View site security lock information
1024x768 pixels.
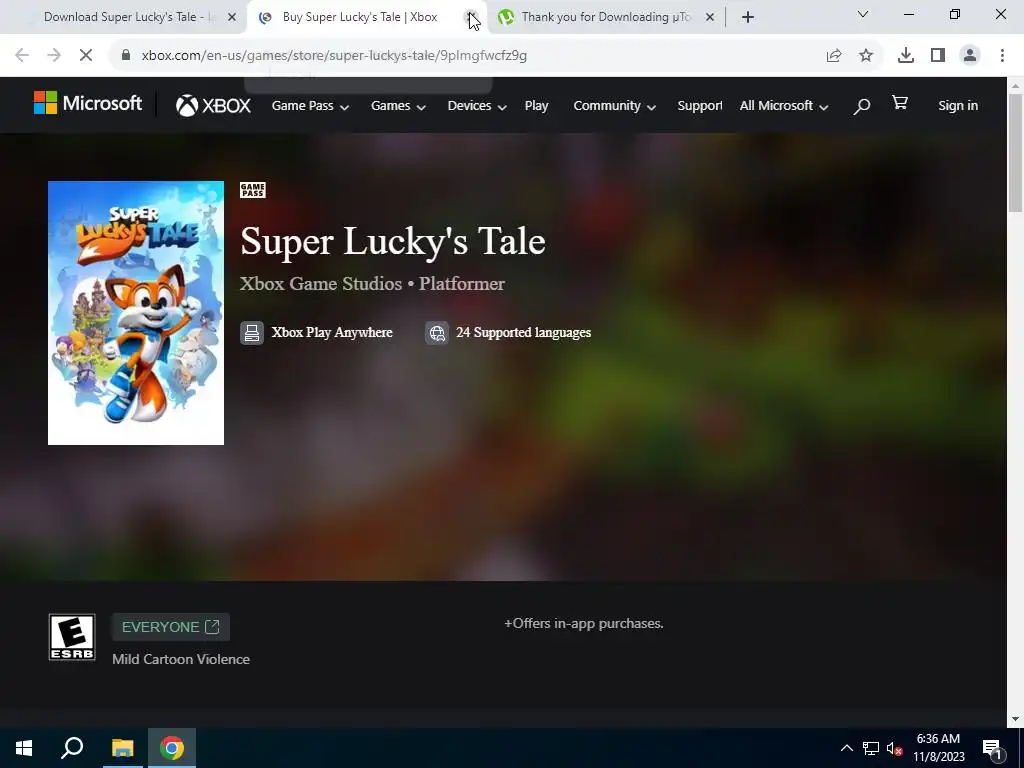126,56
